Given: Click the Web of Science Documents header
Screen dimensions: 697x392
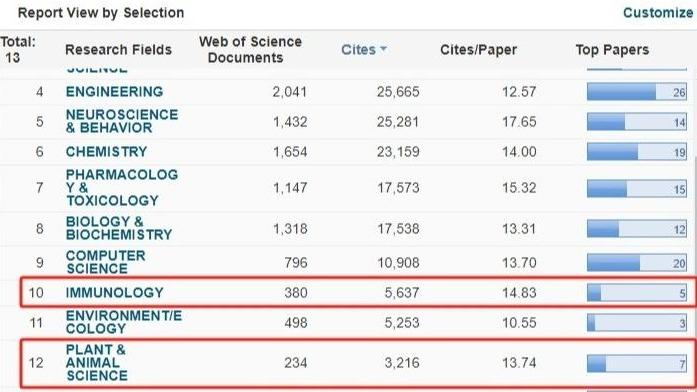Looking at the screenshot, I should 250,49.
